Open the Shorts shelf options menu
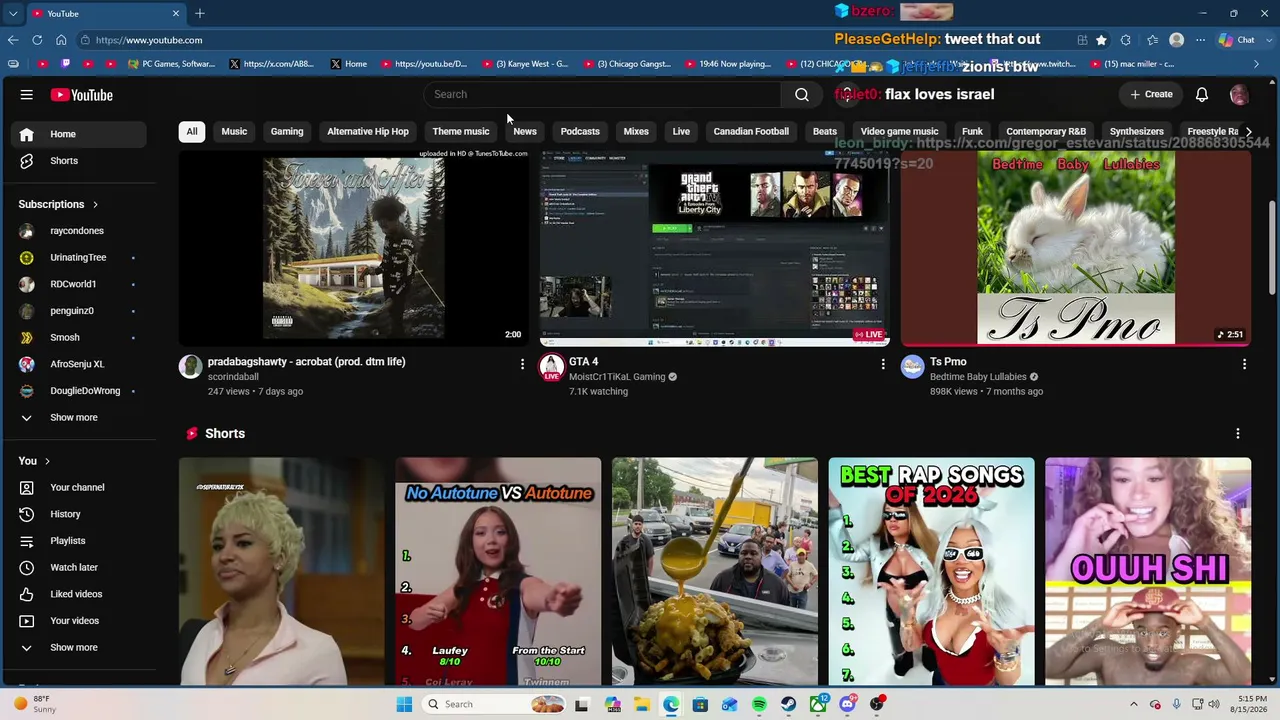The width and height of the screenshot is (1280, 720). point(1238,433)
